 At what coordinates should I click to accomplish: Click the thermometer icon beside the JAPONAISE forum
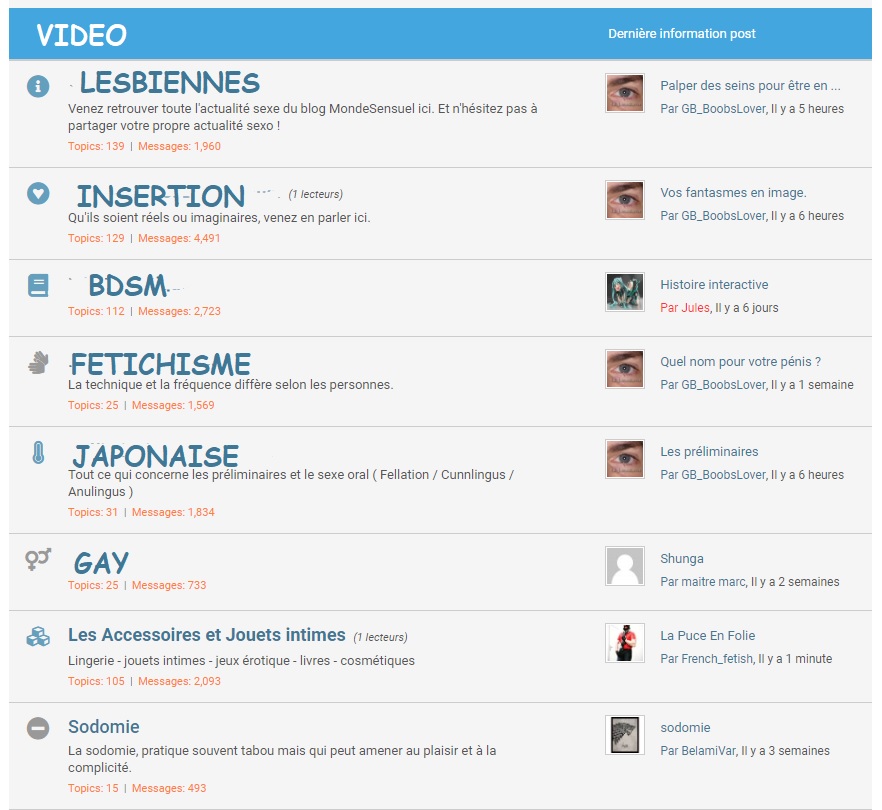(38, 453)
